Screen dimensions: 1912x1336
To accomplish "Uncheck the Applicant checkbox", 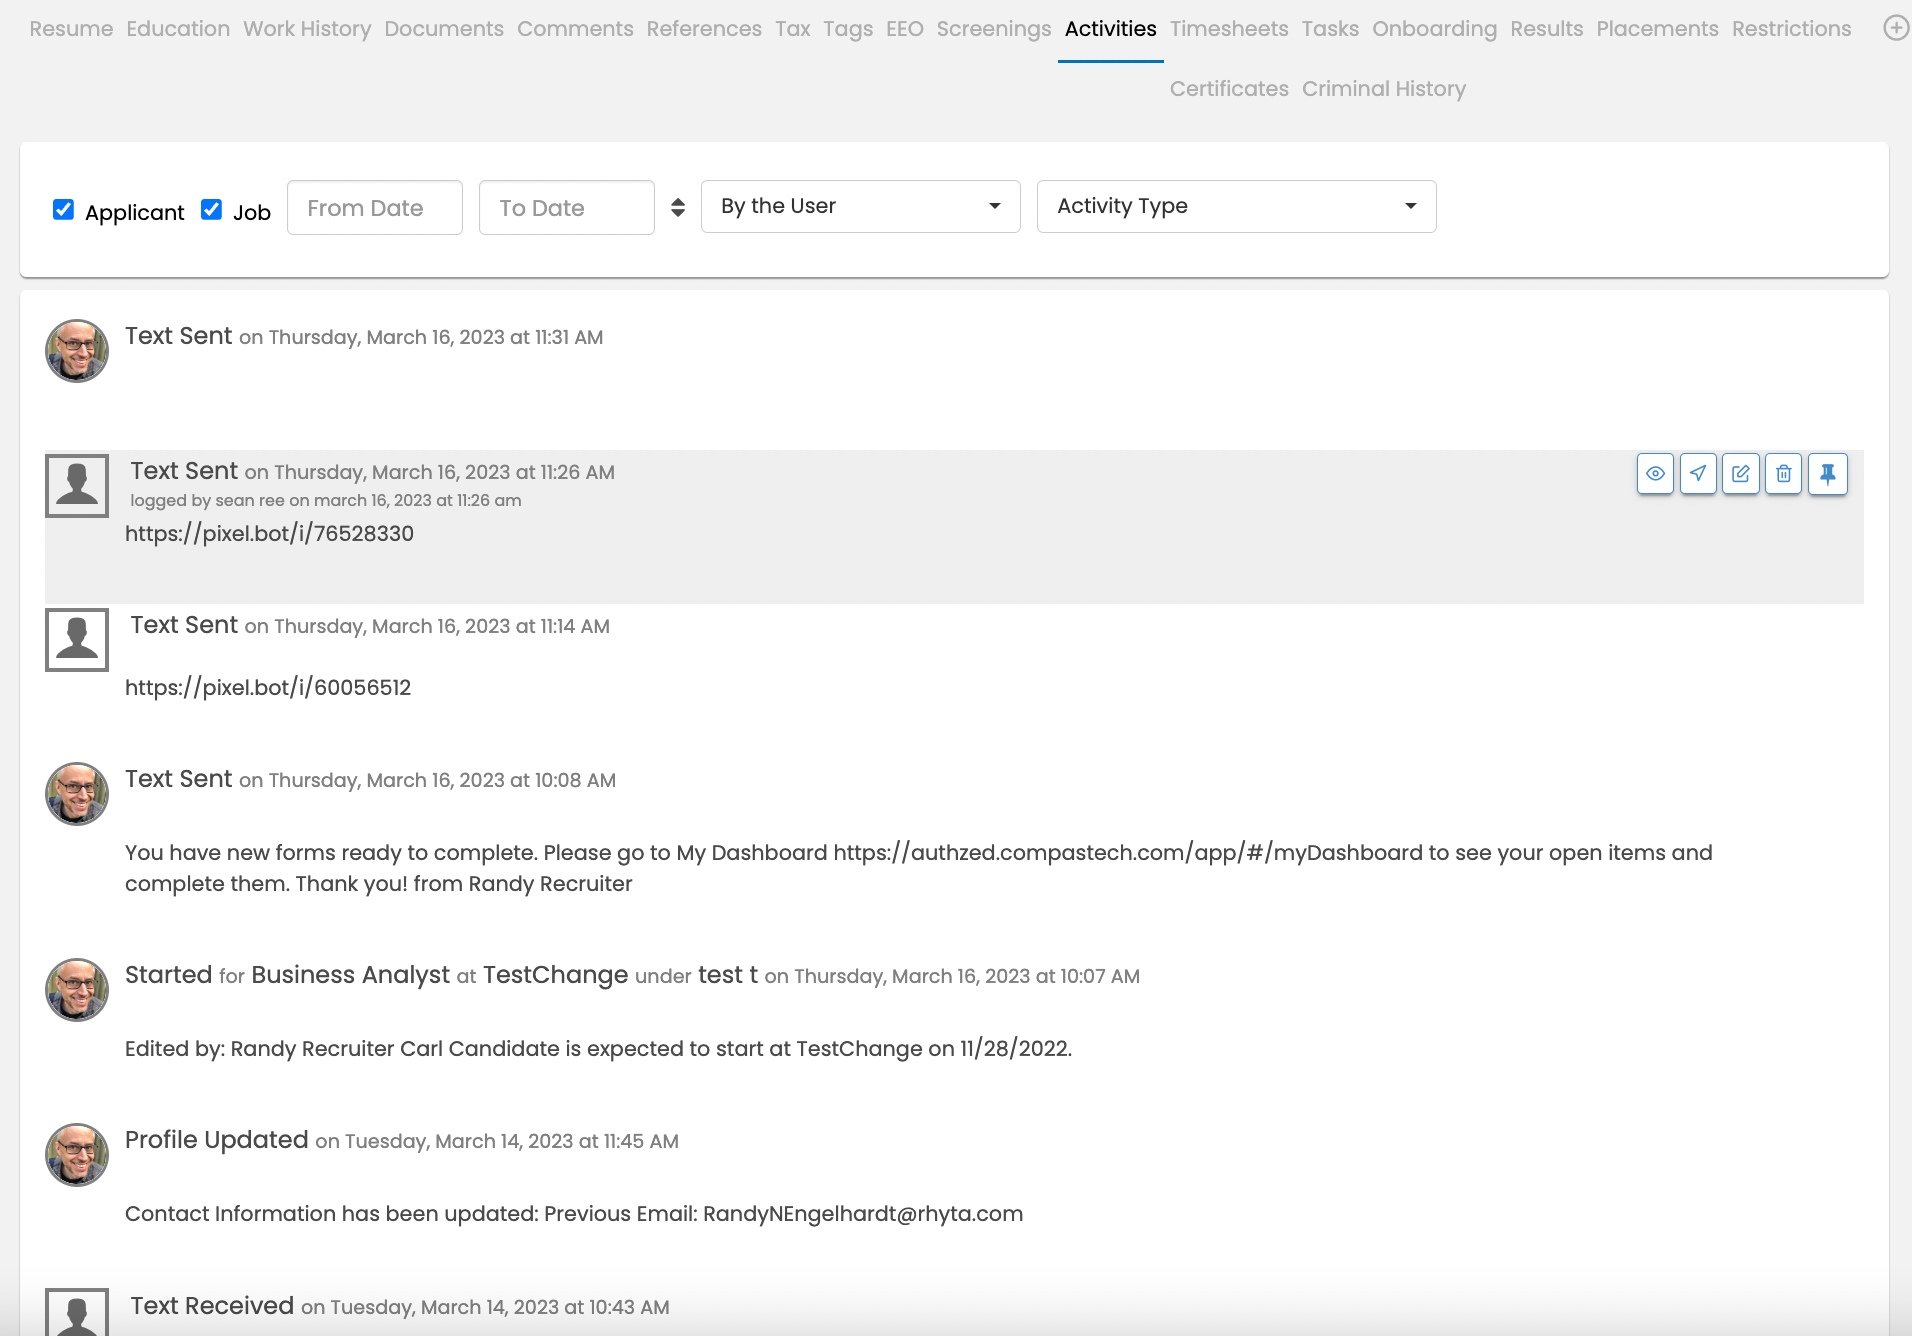I will point(63,209).
